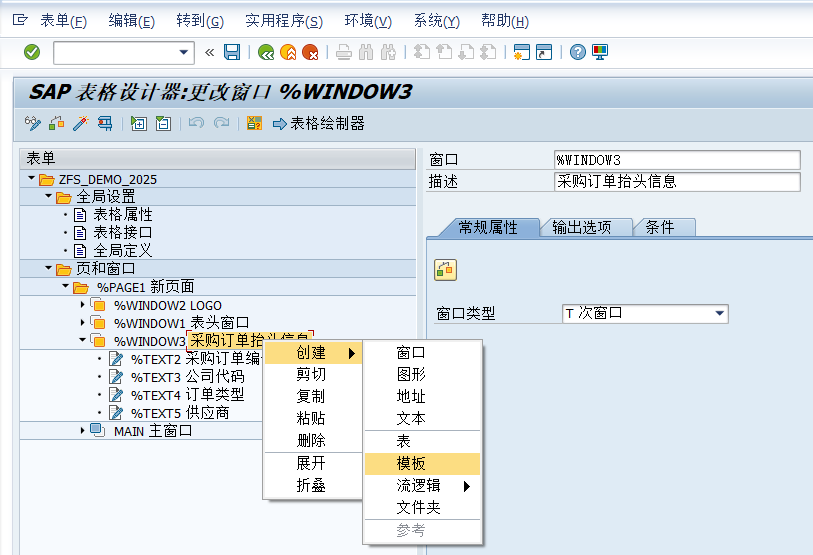Click the green Enter checkmark icon

point(32,52)
